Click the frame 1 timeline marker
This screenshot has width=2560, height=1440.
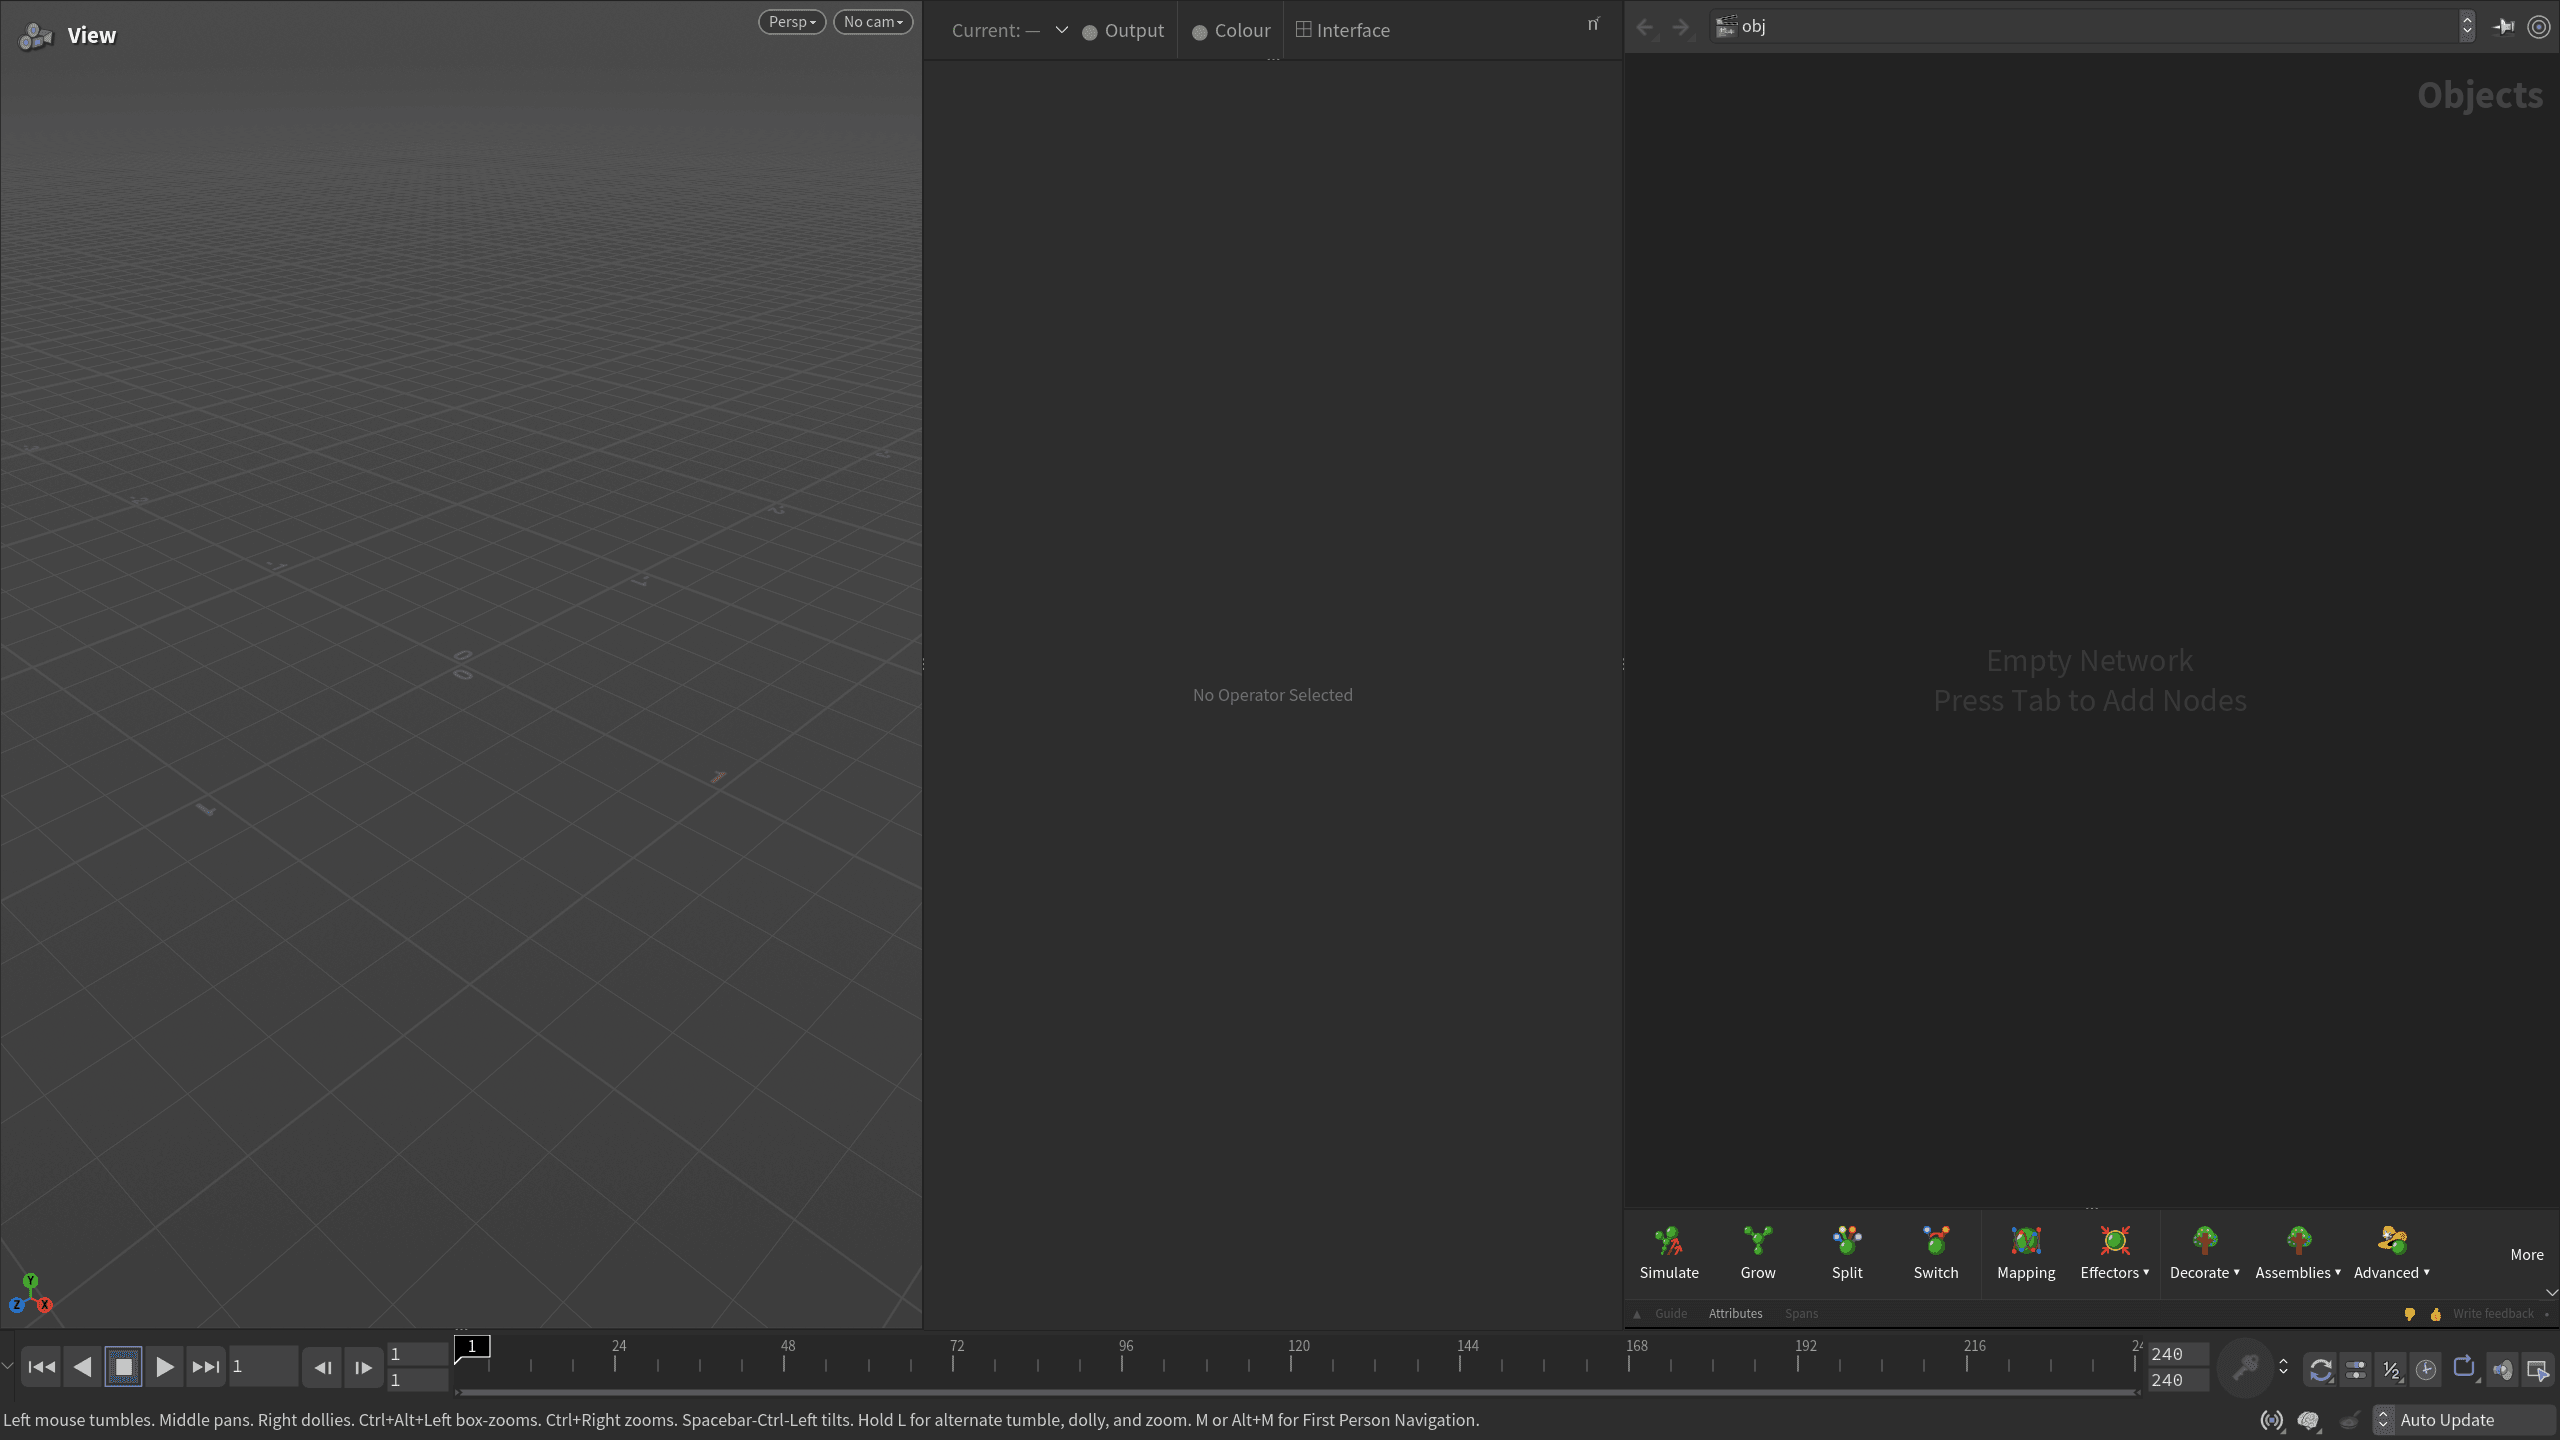tap(472, 1347)
